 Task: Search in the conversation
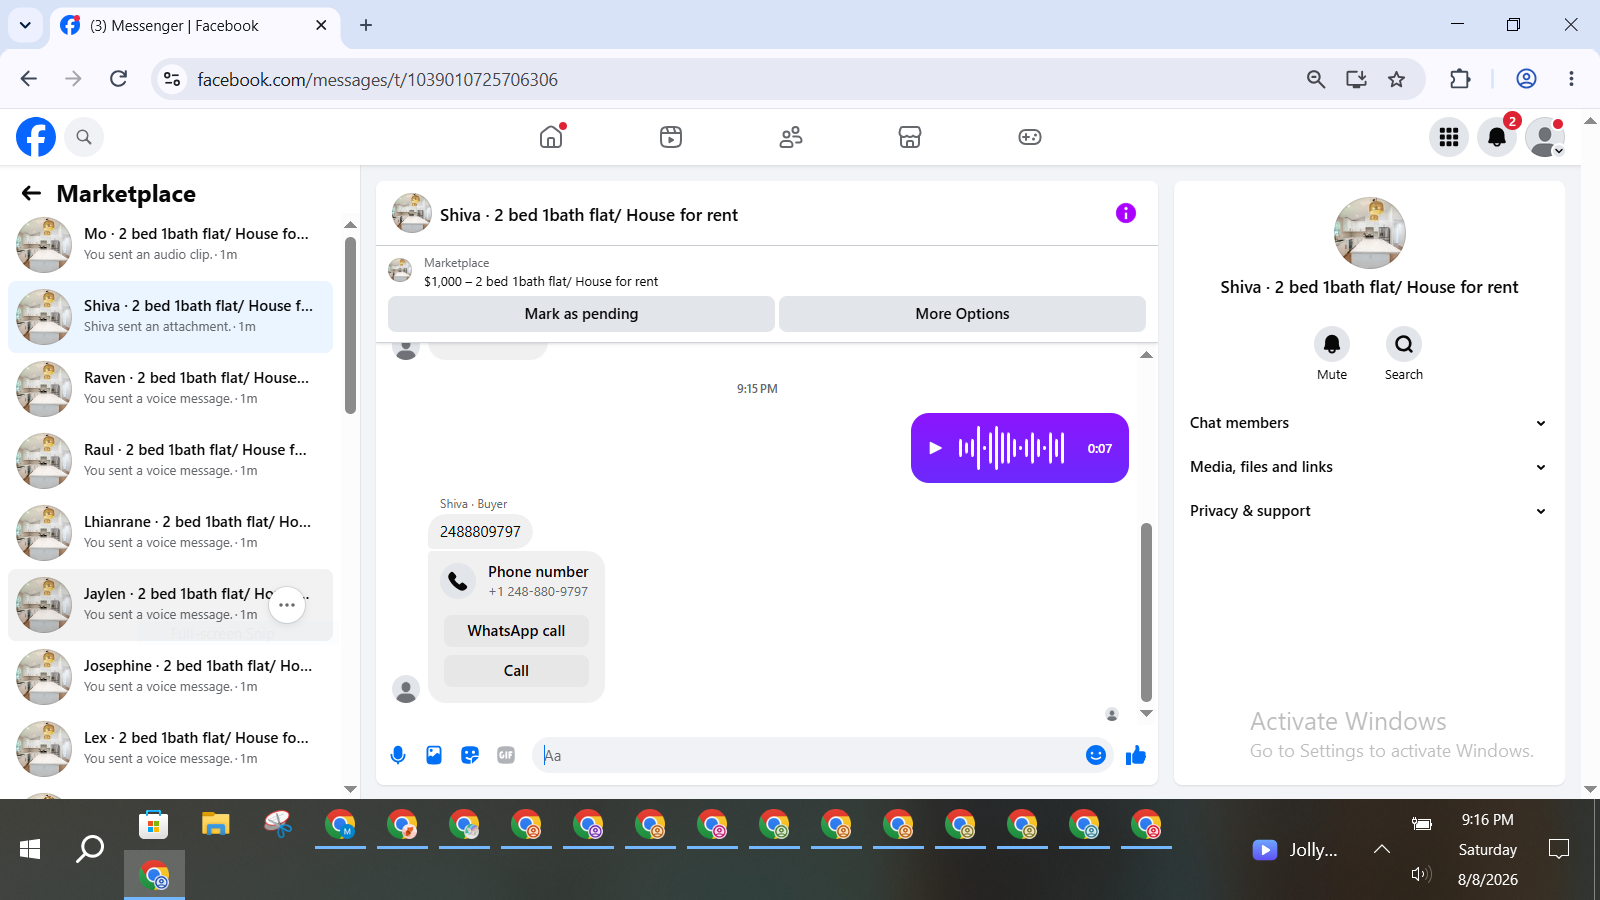coord(1404,345)
